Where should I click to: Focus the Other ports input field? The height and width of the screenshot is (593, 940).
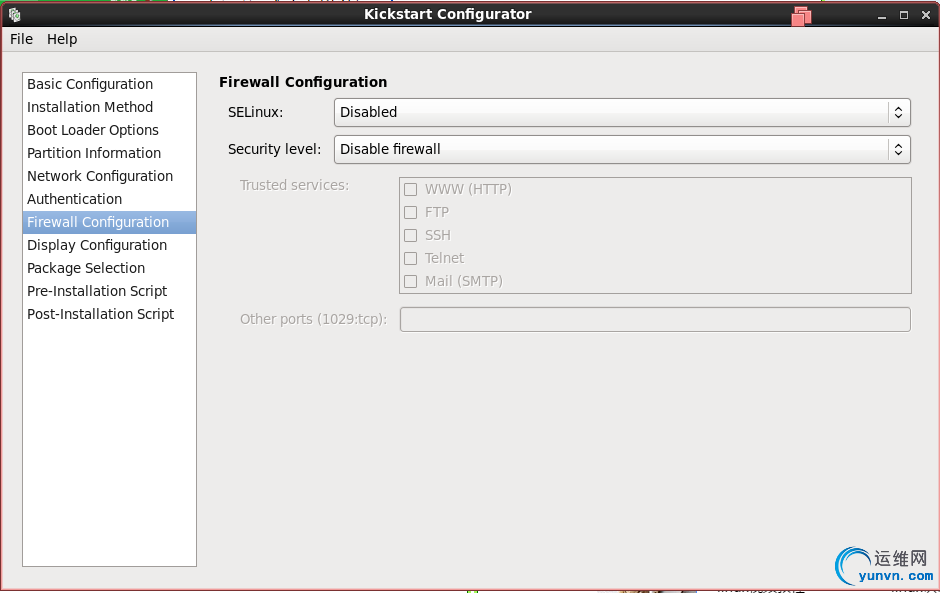pyautogui.click(x=655, y=319)
